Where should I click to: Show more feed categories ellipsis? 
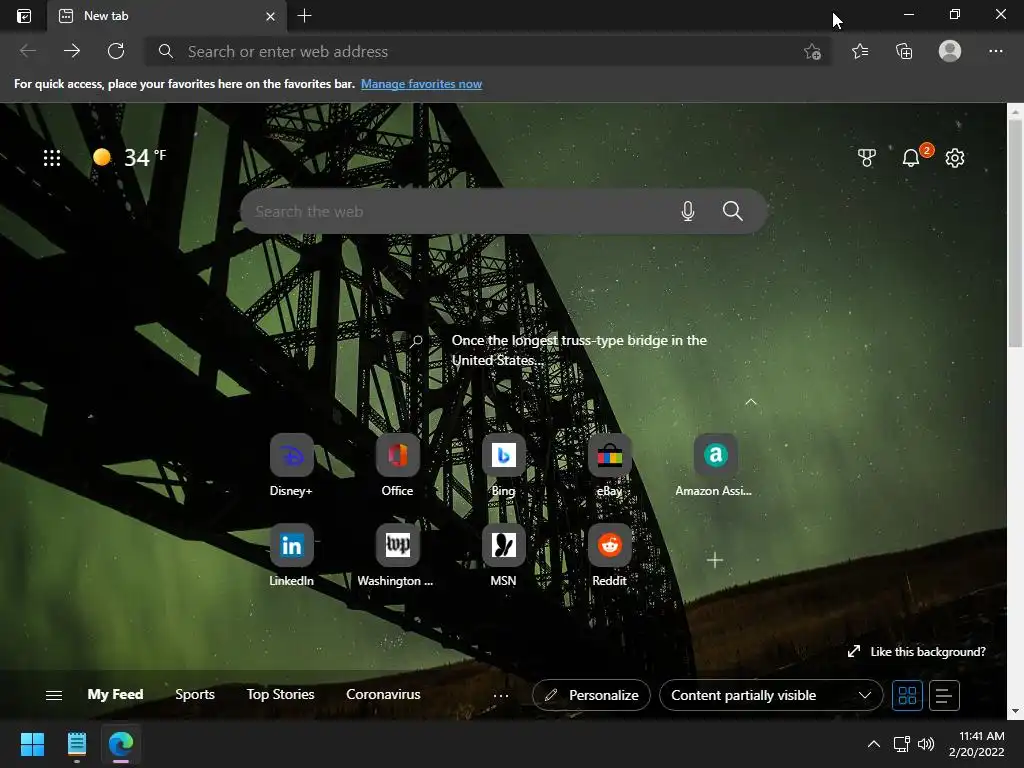point(501,696)
